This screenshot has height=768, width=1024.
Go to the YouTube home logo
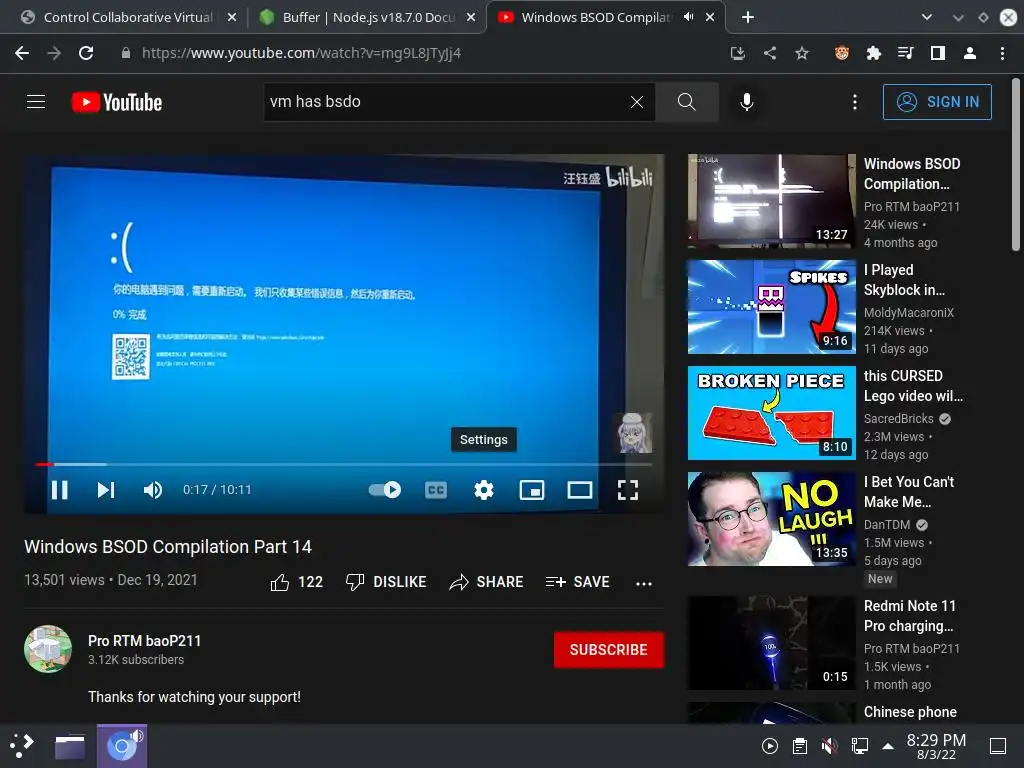117,102
